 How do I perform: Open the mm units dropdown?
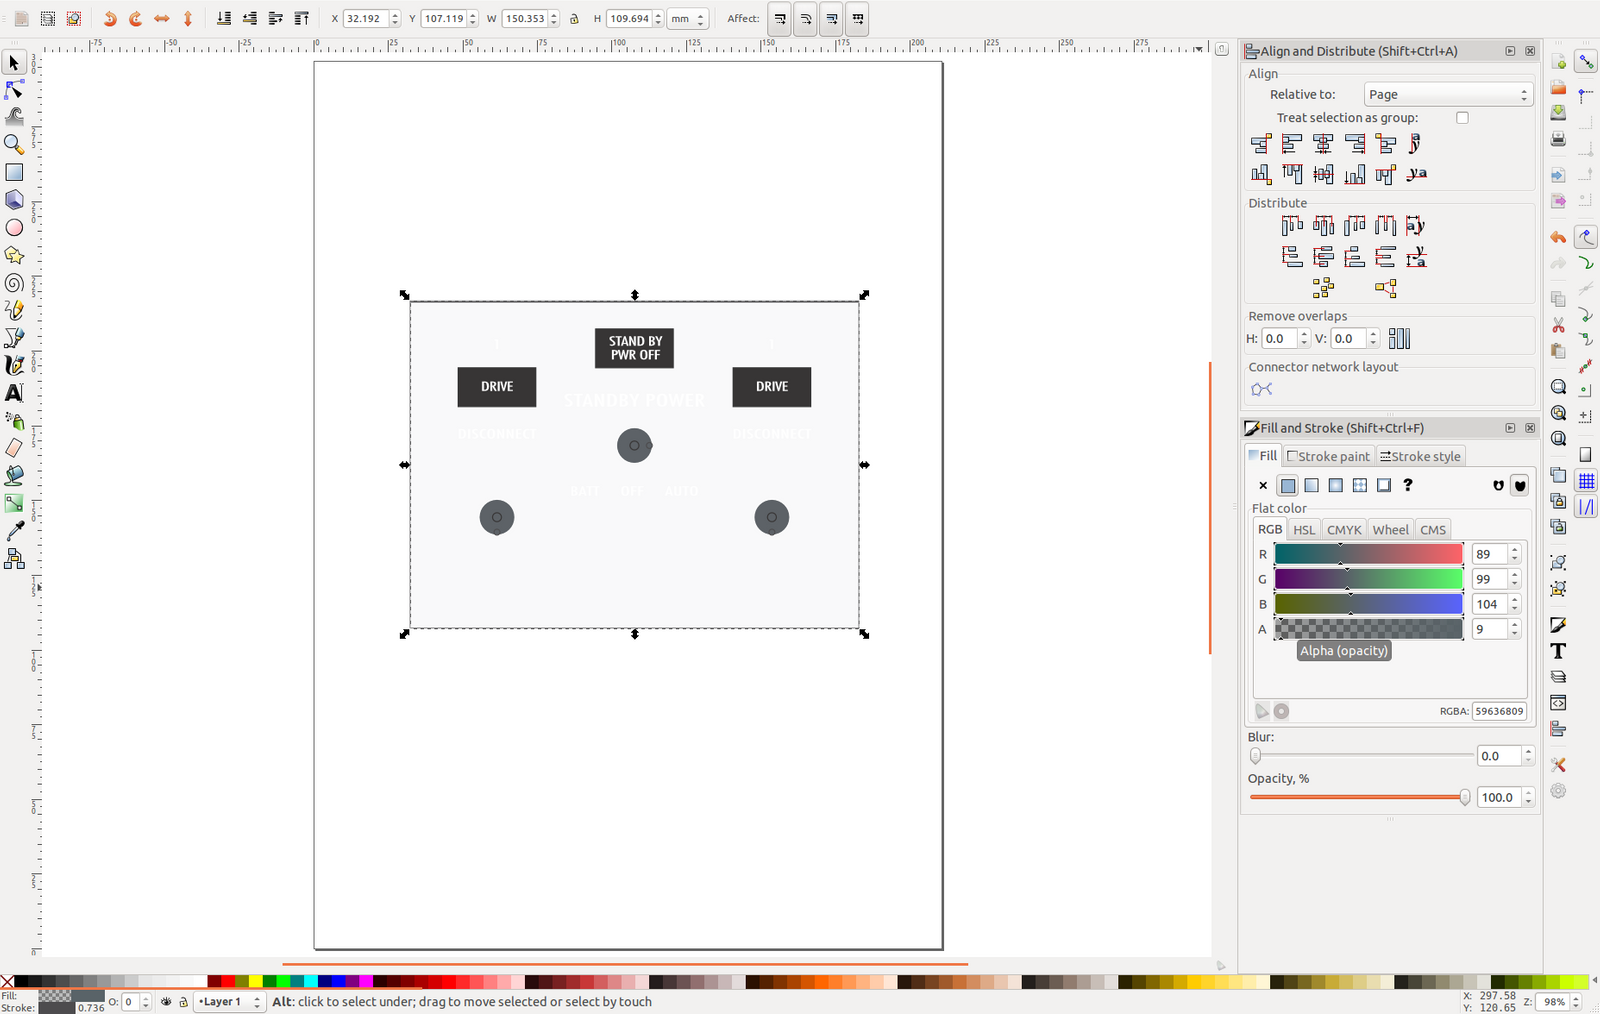coord(687,19)
